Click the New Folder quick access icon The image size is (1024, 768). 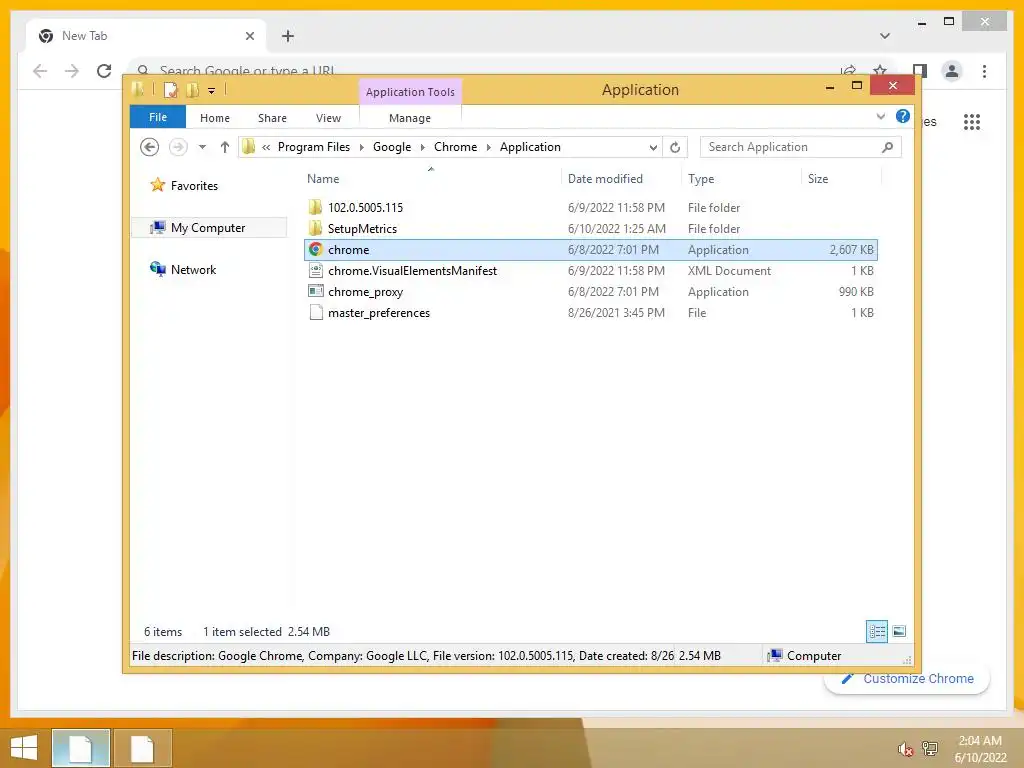tap(192, 90)
